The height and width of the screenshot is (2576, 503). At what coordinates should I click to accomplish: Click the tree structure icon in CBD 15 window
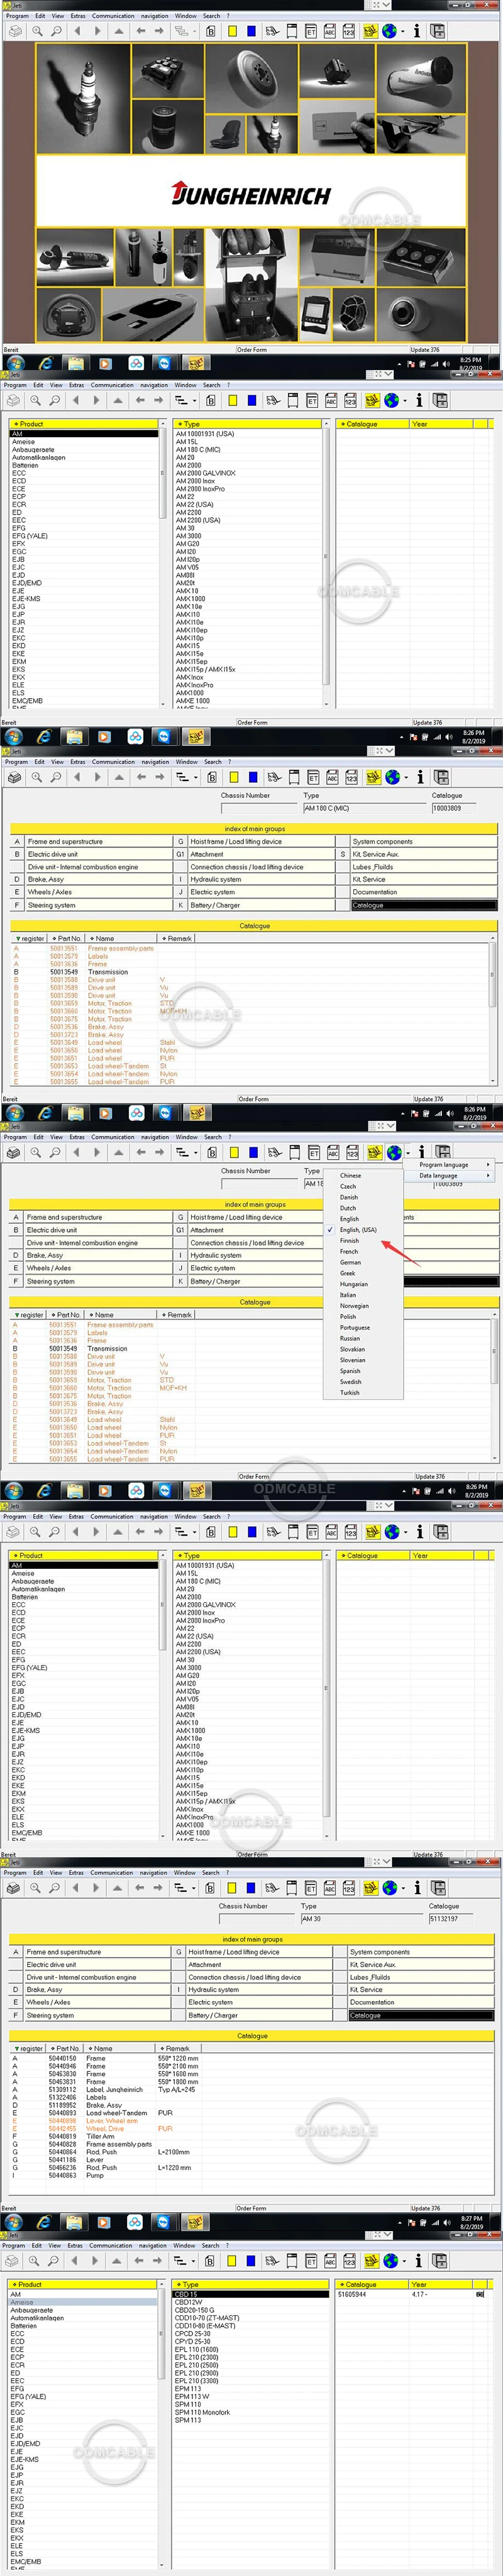coord(180,2260)
